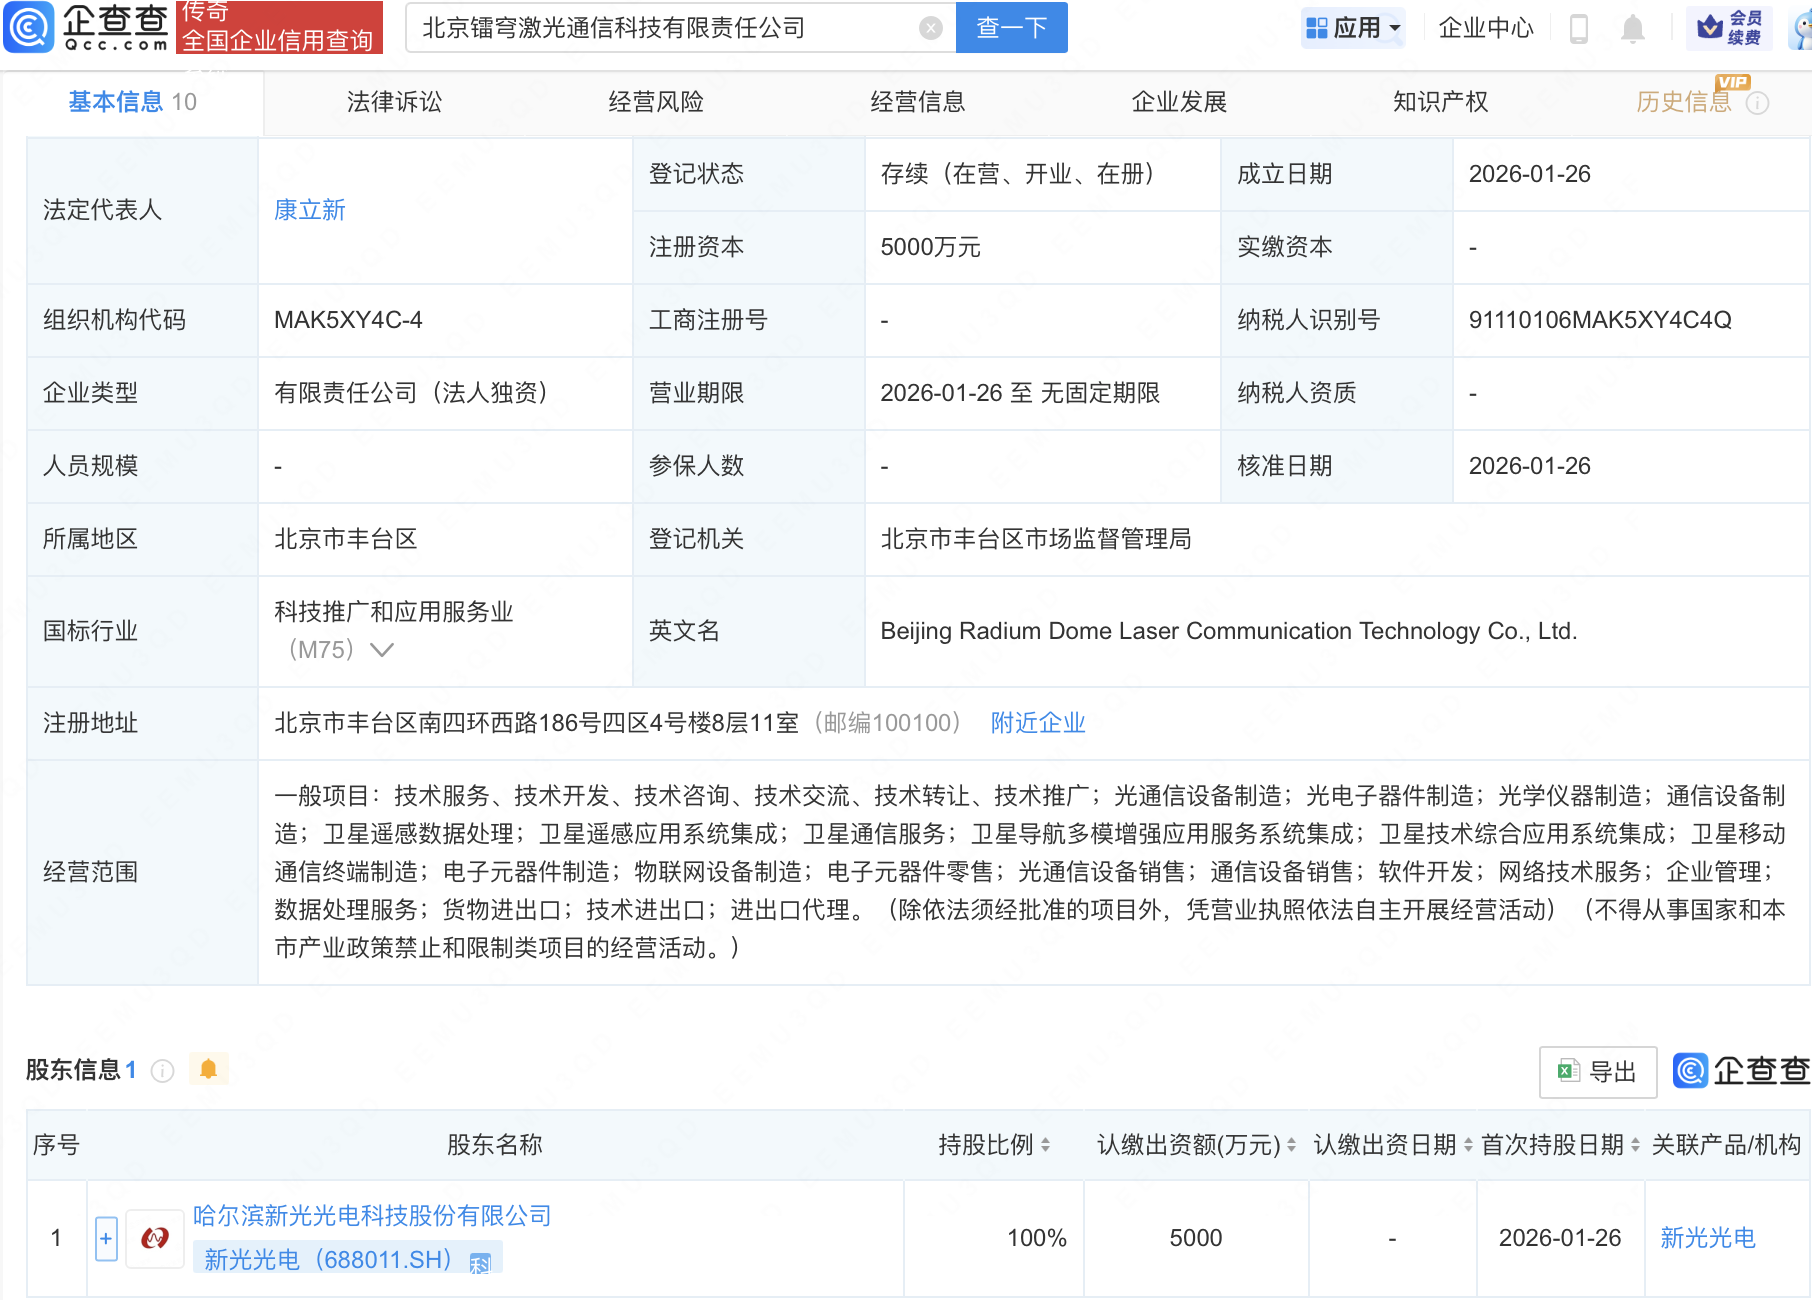
Task: Click the company name search field
Action: coord(660,28)
